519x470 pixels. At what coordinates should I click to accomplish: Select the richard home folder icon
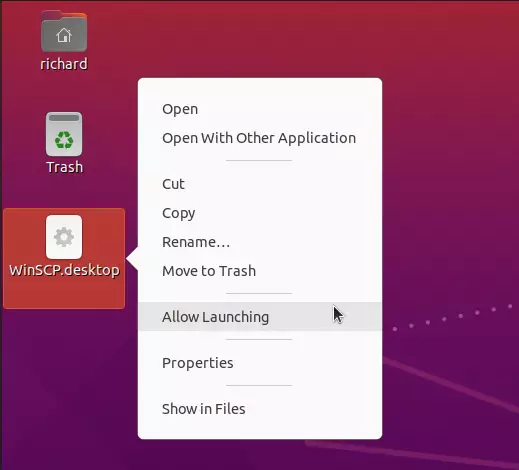point(64,32)
